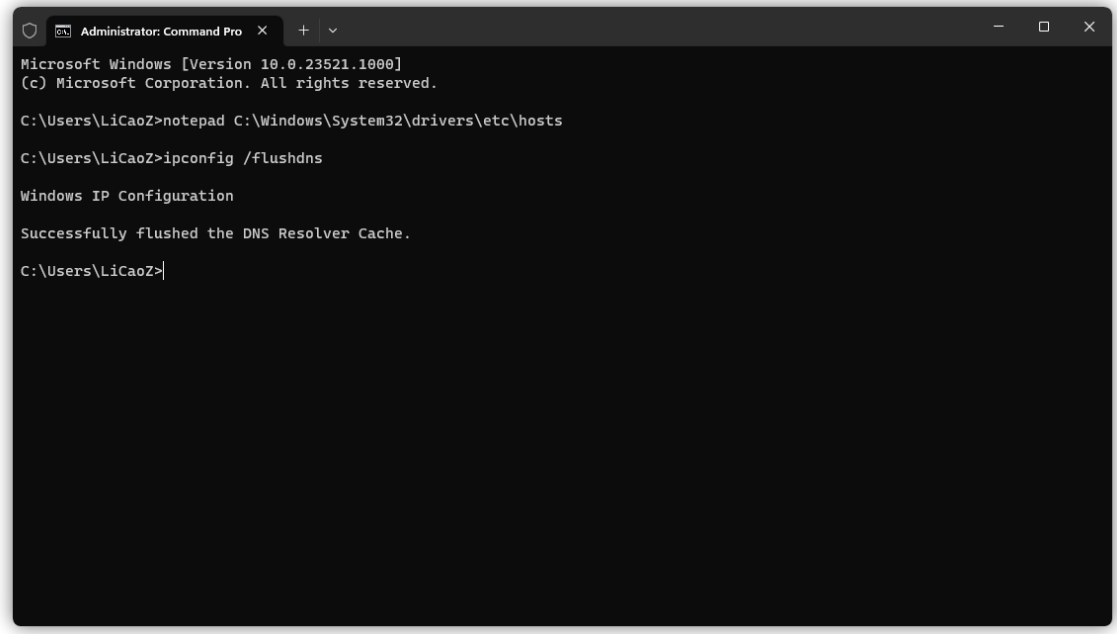The image size is (1117, 634).
Task: Minimize the terminal window
Action: [x=998, y=27]
